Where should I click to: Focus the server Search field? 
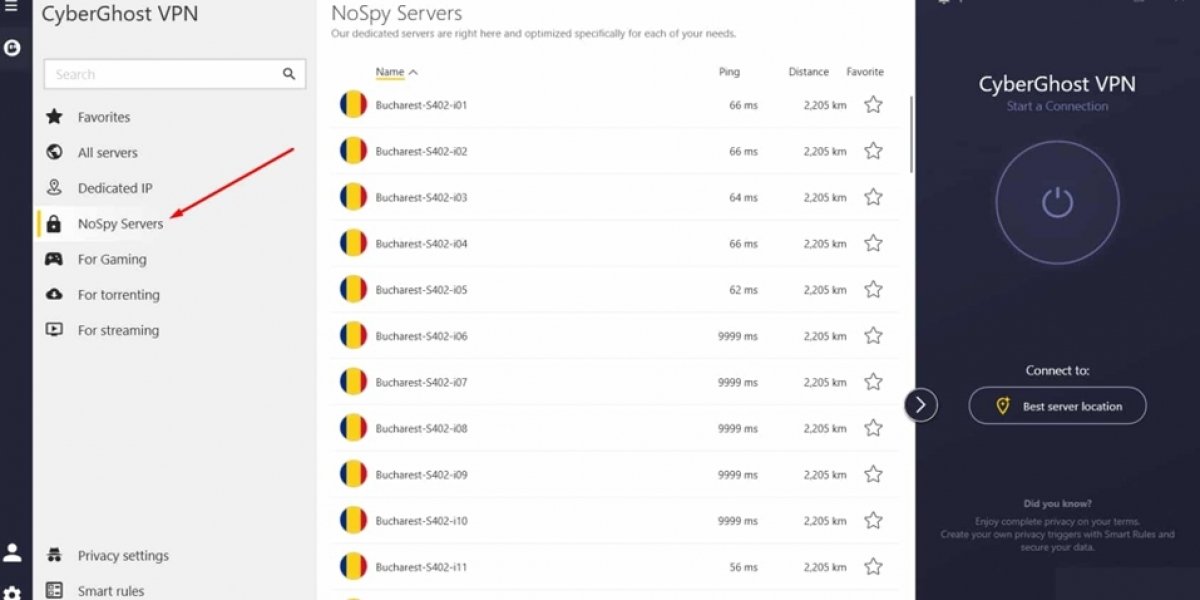click(x=175, y=74)
